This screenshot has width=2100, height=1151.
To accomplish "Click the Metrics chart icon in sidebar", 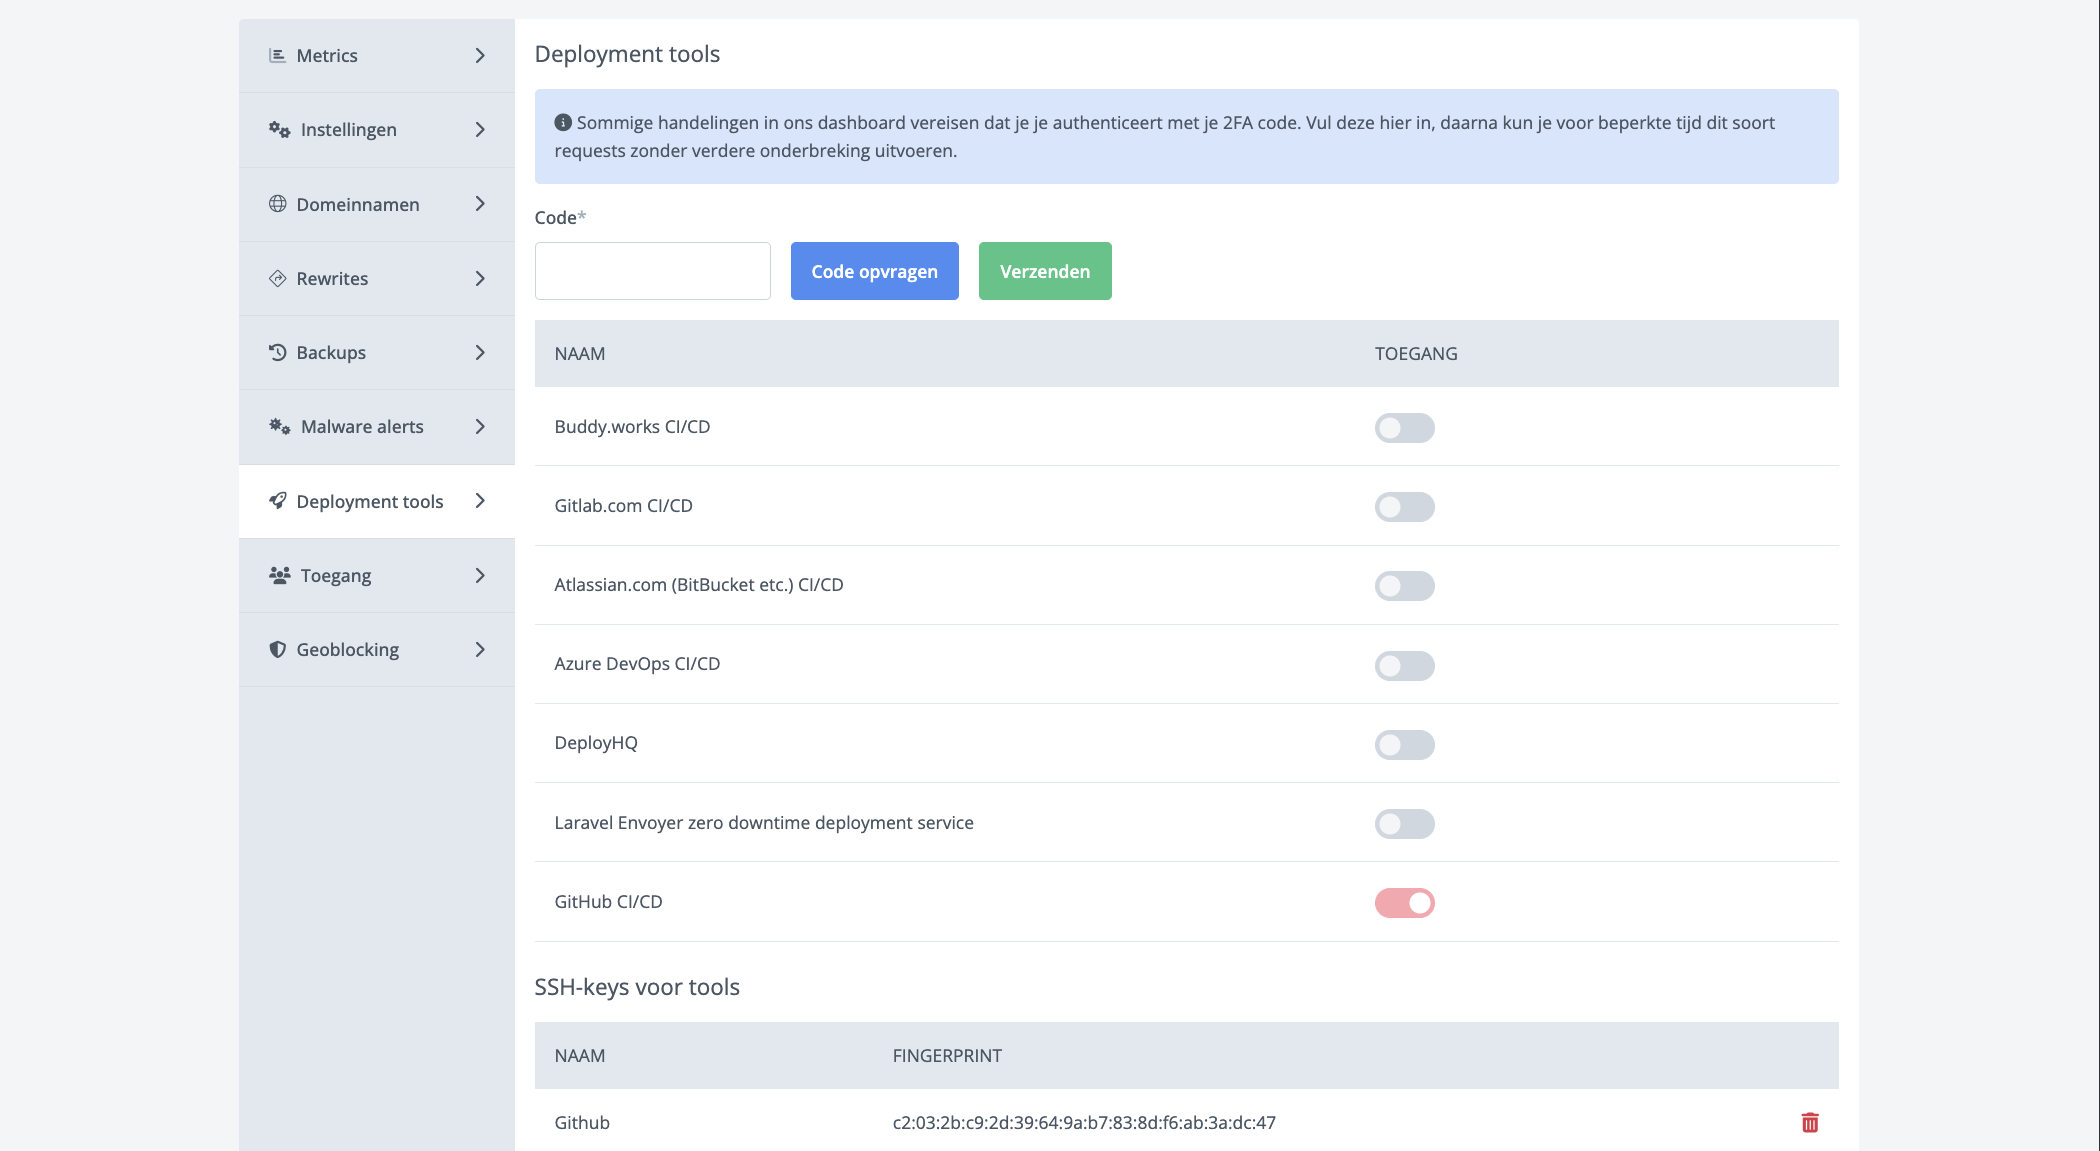I will [277, 56].
